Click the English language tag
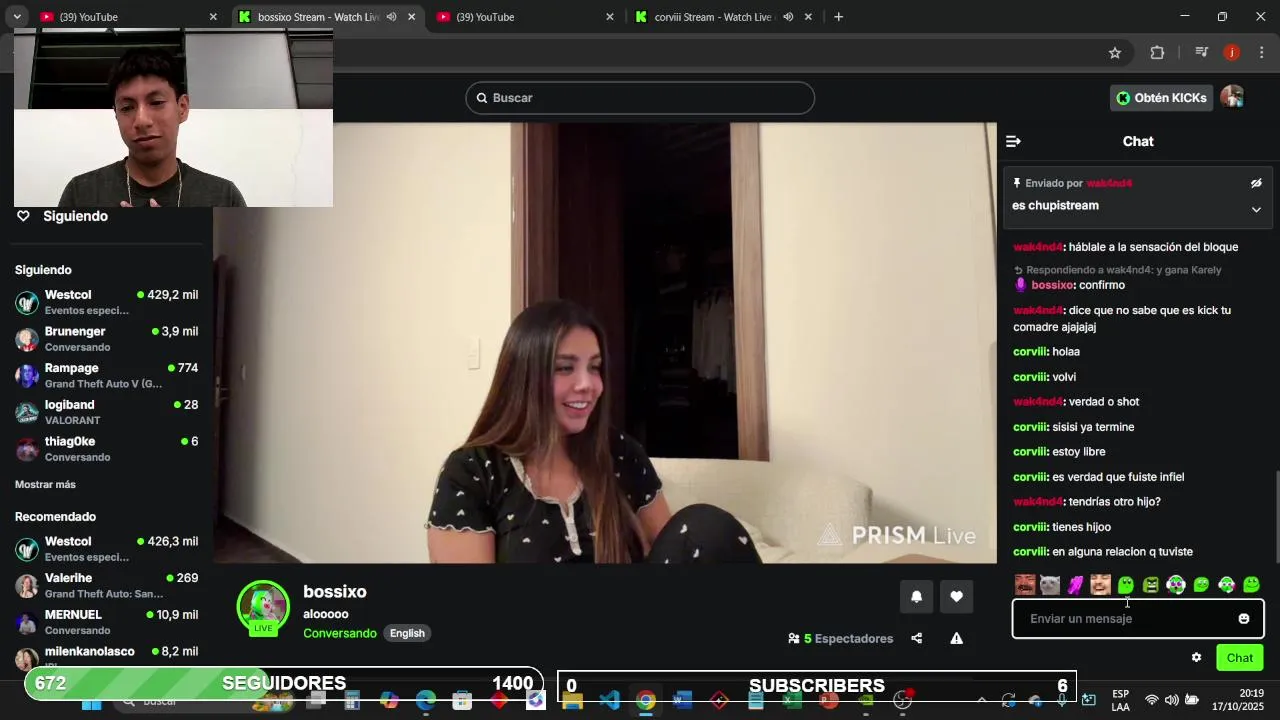Image resolution: width=1280 pixels, height=720 pixels. pyautogui.click(x=407, y=634)
